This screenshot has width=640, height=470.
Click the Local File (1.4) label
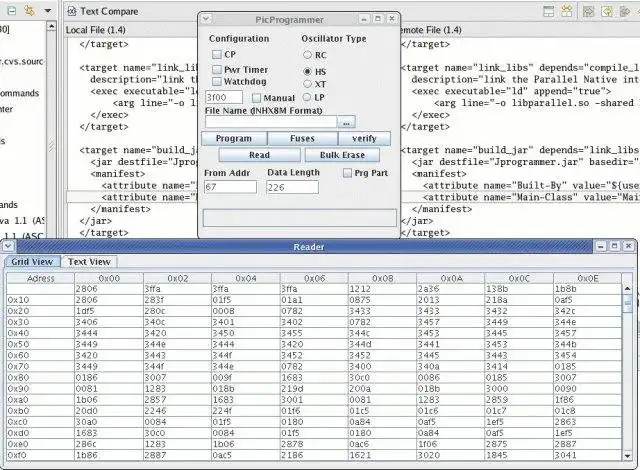point(96,30)
